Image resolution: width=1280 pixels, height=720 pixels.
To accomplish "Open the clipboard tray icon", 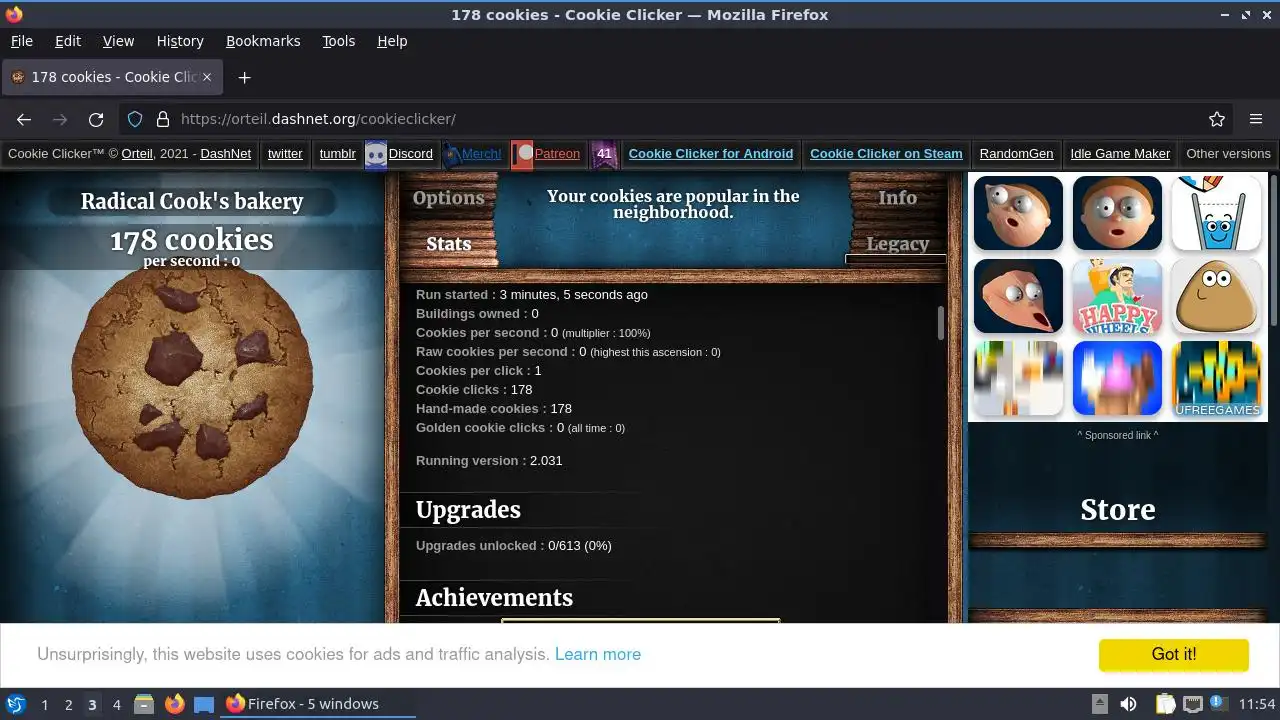I will [x=1165, y=704].
